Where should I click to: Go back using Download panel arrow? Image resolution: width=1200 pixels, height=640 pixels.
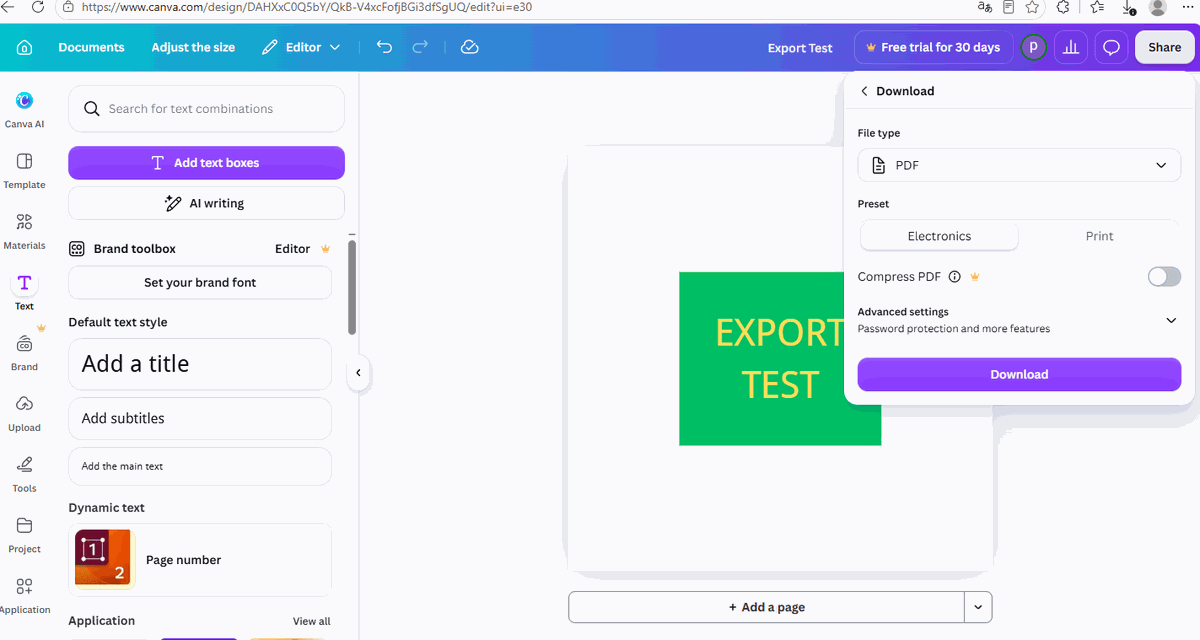click(x=864, y=91)
